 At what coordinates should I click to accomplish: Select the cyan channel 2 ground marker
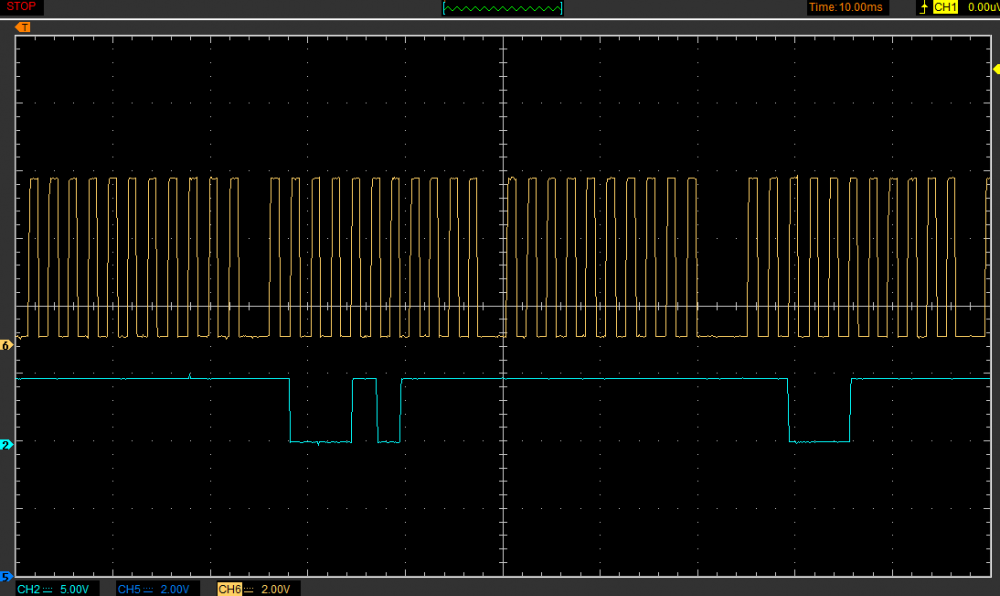pos(6,443)
